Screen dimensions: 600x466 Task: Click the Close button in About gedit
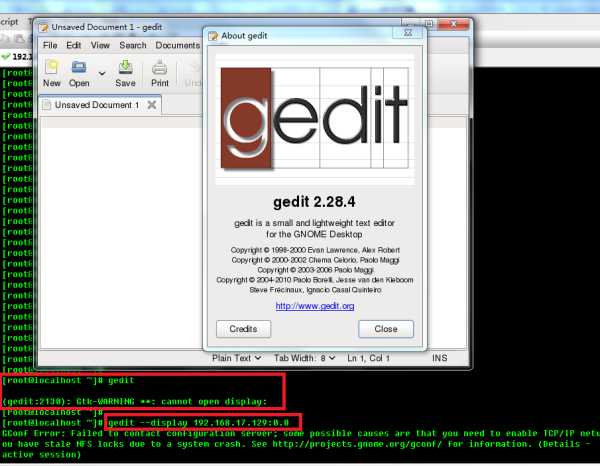click(386, 329)
